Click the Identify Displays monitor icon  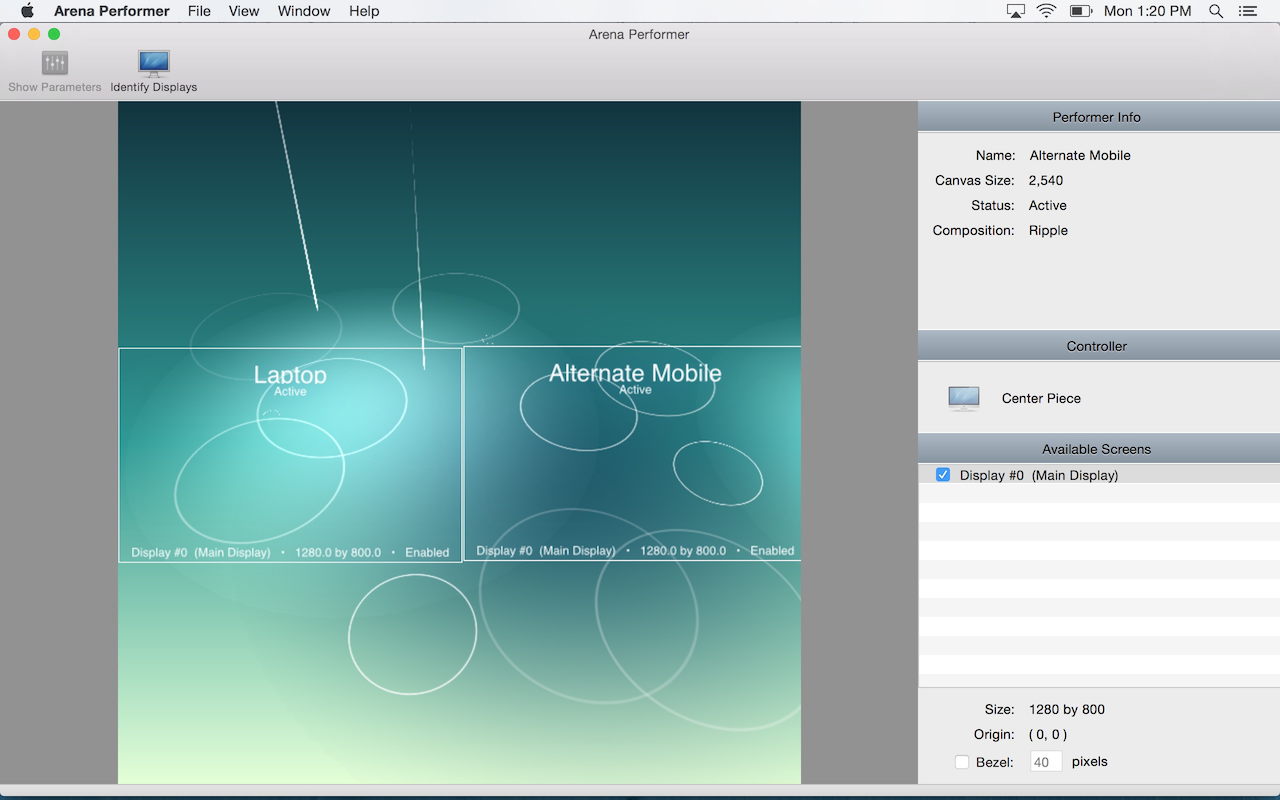[x=153, y=64]
